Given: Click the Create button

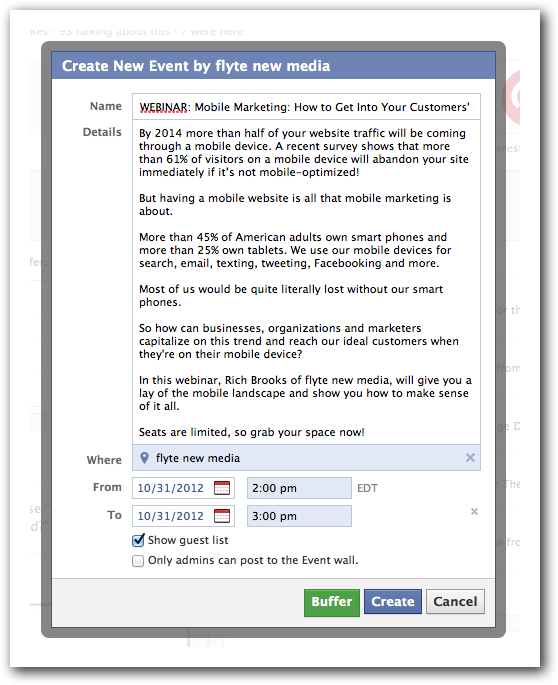Looking at the screenshot, I should point(393,602).
